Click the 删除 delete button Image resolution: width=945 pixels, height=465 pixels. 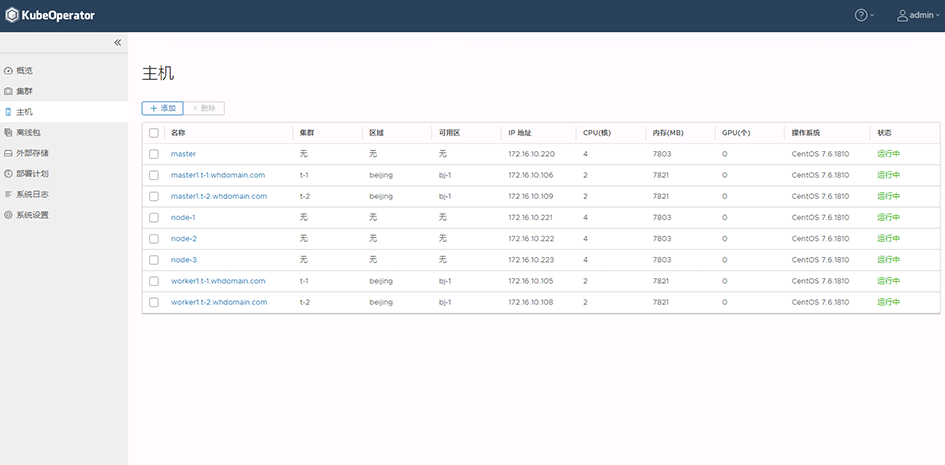[204, 108]
